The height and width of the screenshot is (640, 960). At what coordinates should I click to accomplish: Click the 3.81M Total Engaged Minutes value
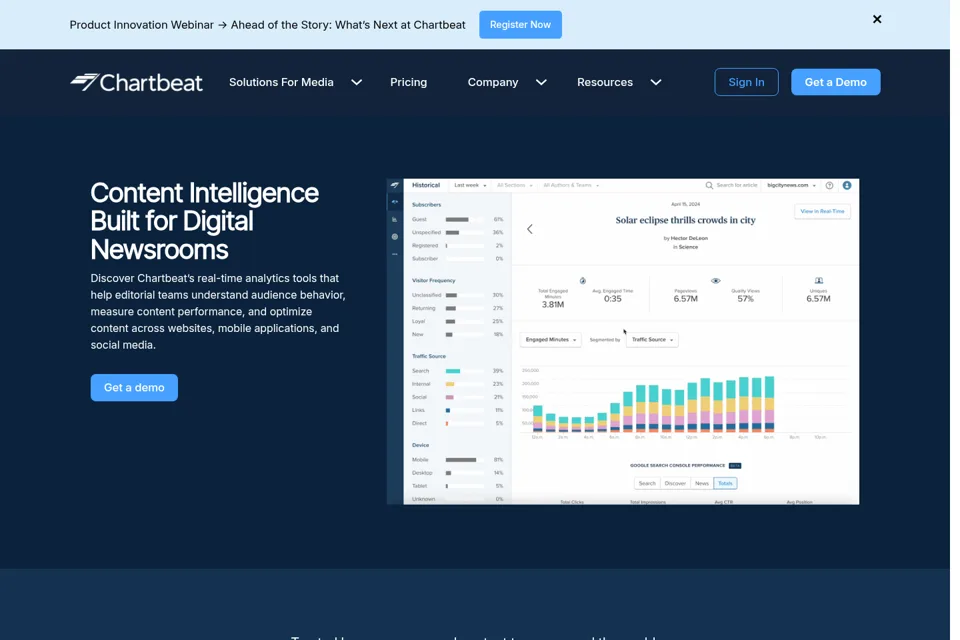553,304
